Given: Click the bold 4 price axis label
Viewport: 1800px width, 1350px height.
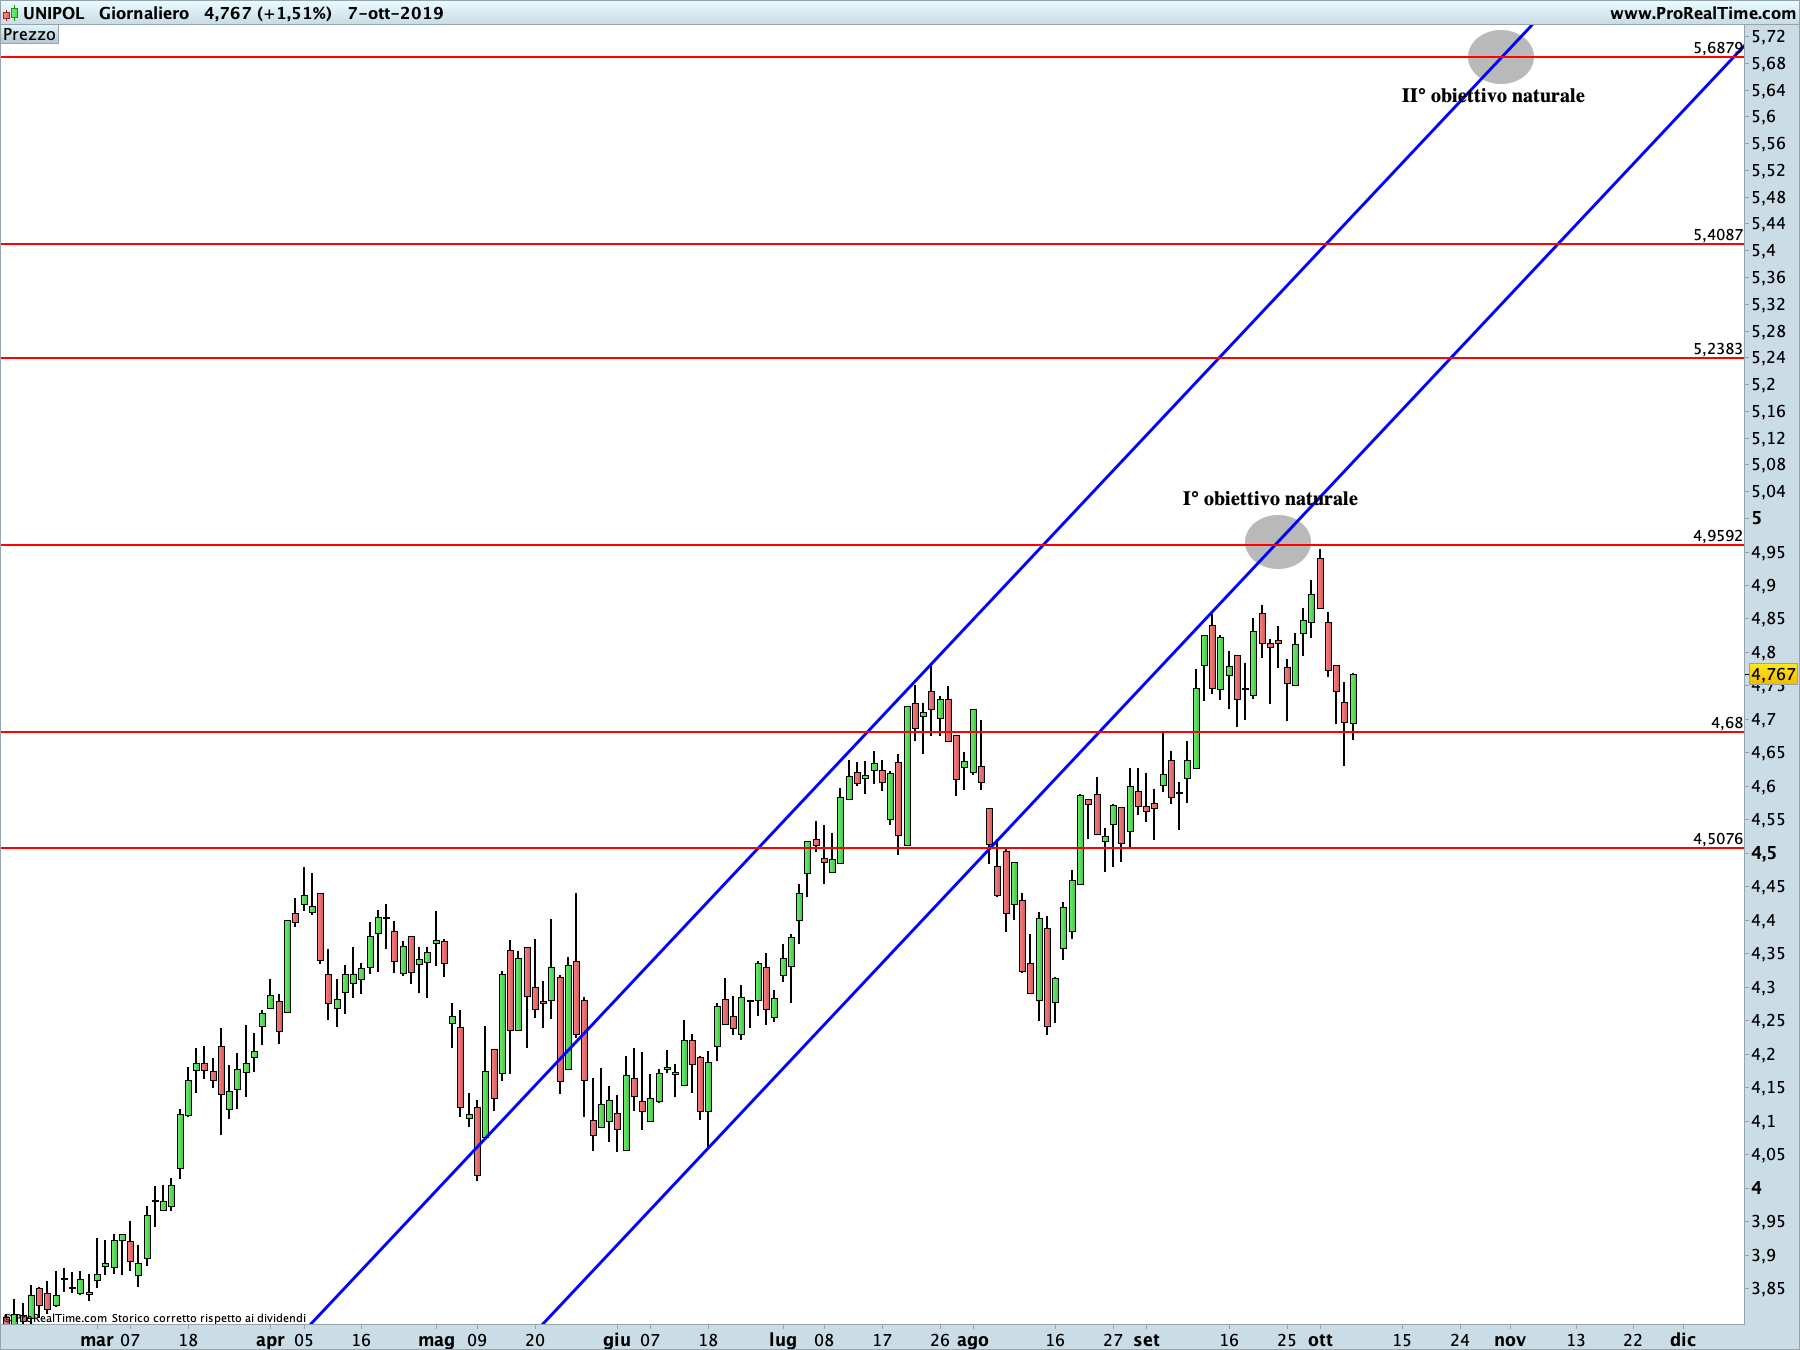Looking at the screenshot, I should (1757, 1188).
